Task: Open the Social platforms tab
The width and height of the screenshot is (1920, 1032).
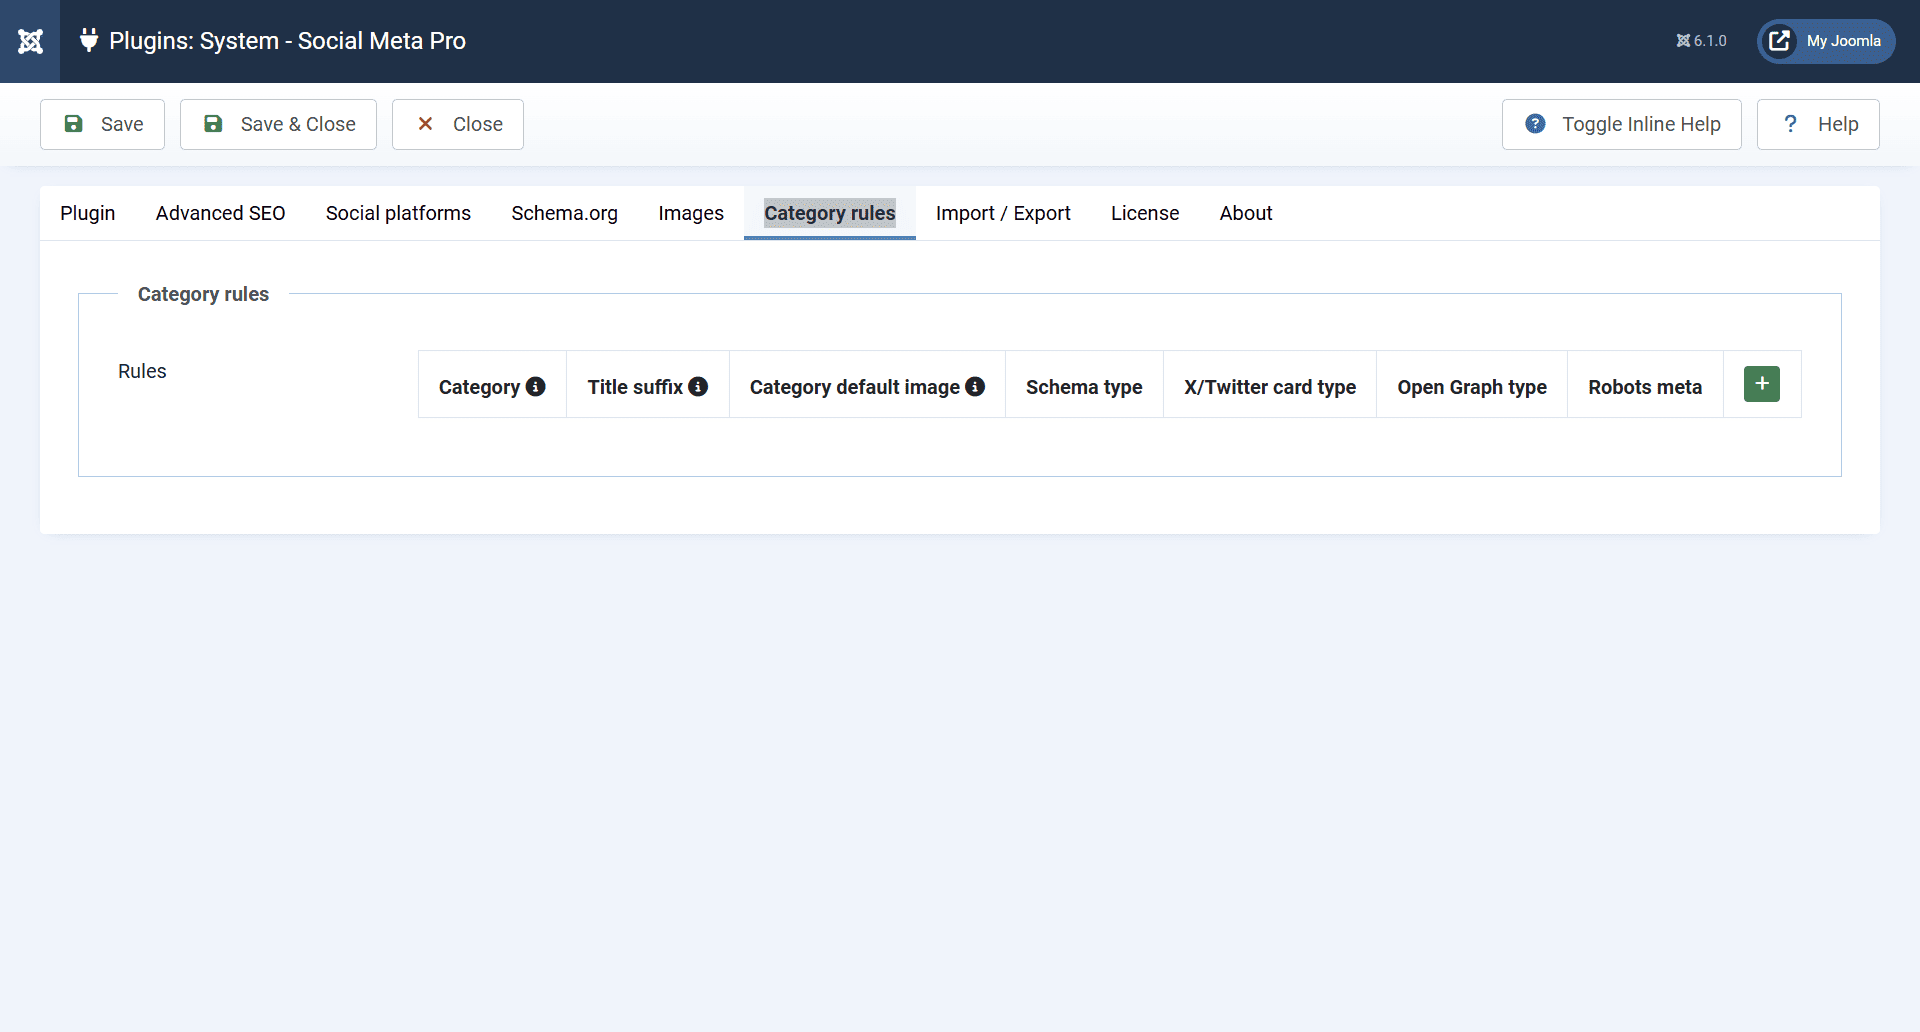Action: pos(398,213)
